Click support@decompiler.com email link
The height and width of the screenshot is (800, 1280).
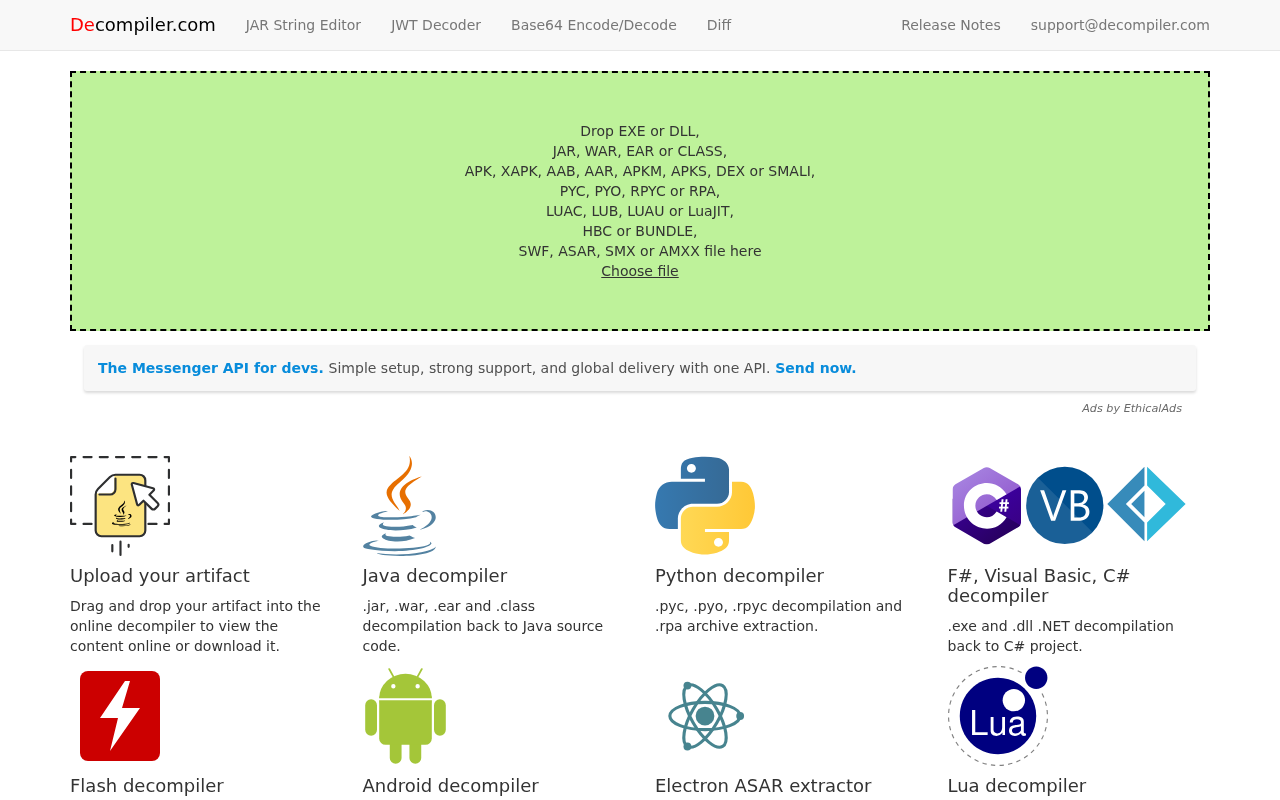click(x=1120, y=25)
